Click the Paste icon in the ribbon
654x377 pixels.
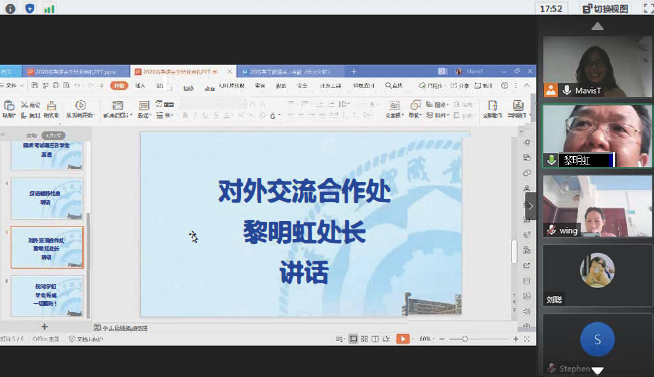pos(9,105)
